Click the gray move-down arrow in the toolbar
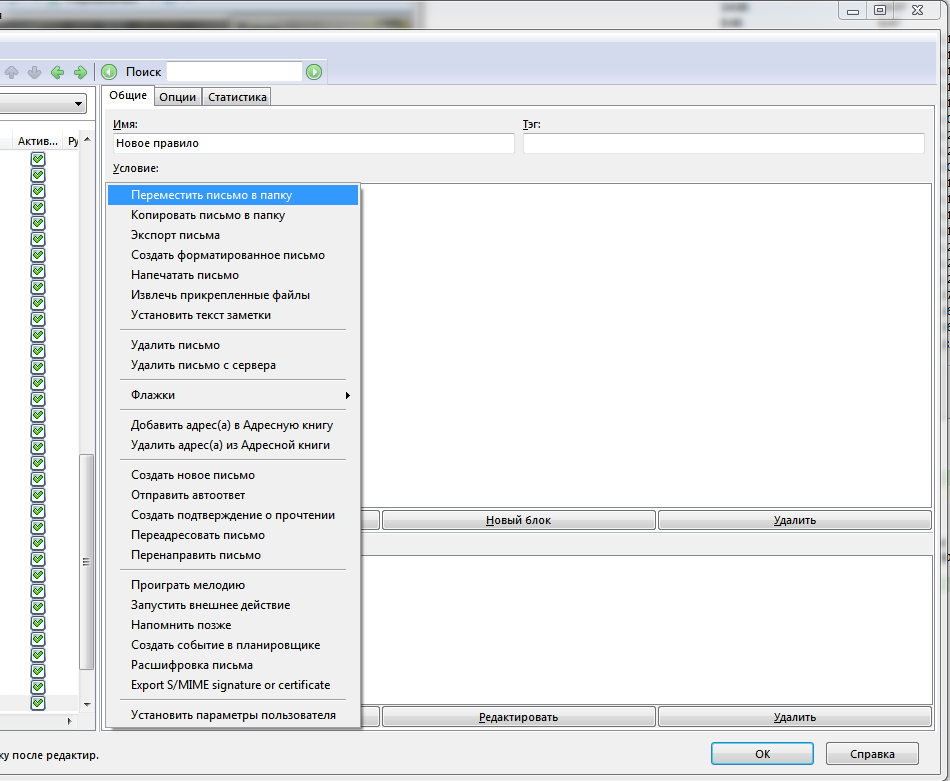The width and height of the screenshot is (950, 781). (34, 72)
